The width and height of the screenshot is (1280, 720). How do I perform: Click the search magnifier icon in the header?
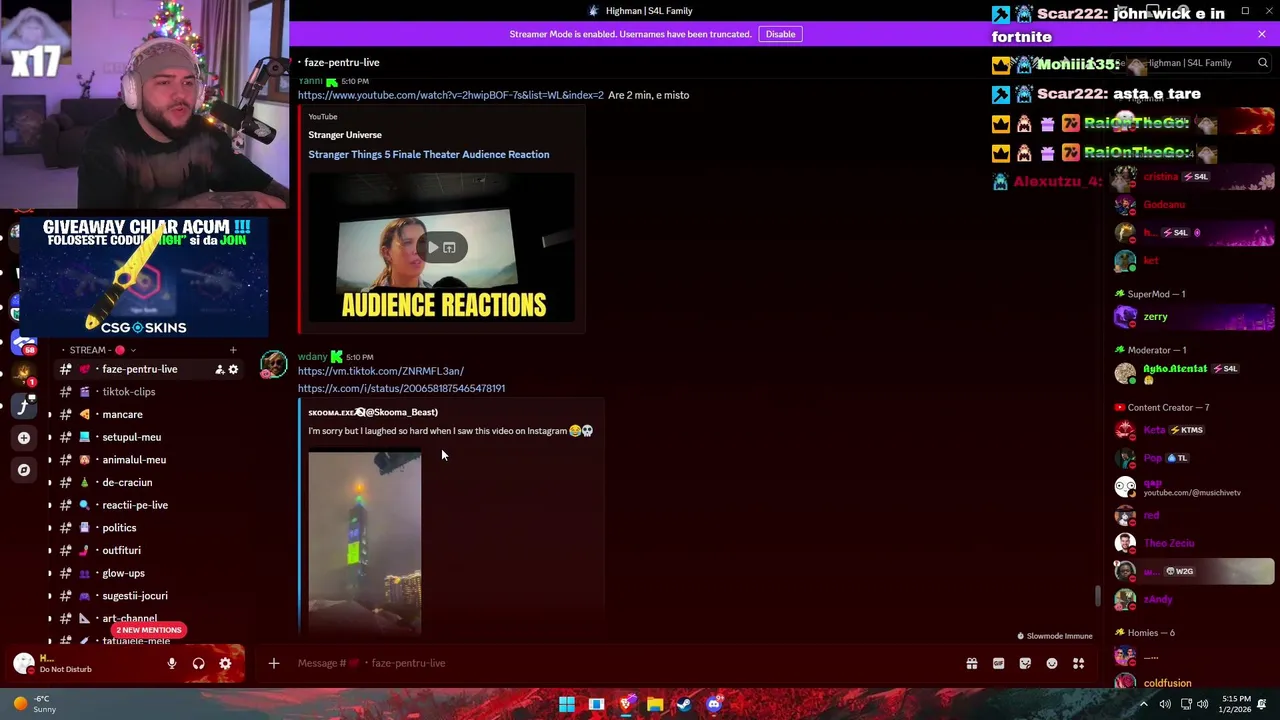[1262, 63]
